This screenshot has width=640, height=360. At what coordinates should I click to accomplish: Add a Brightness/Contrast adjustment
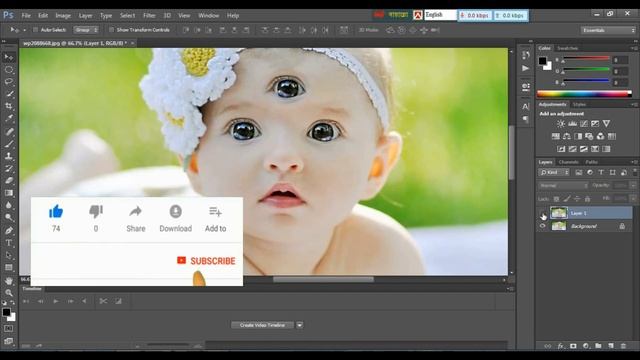coord(561,123)
